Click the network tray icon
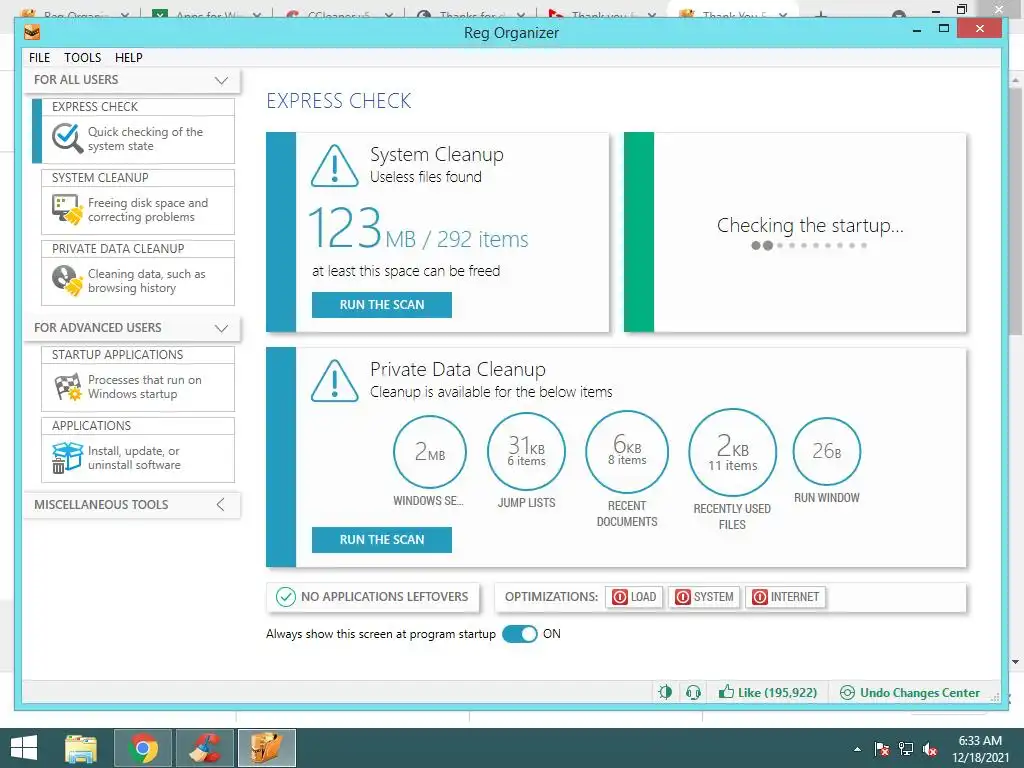 tap(906, 749)
